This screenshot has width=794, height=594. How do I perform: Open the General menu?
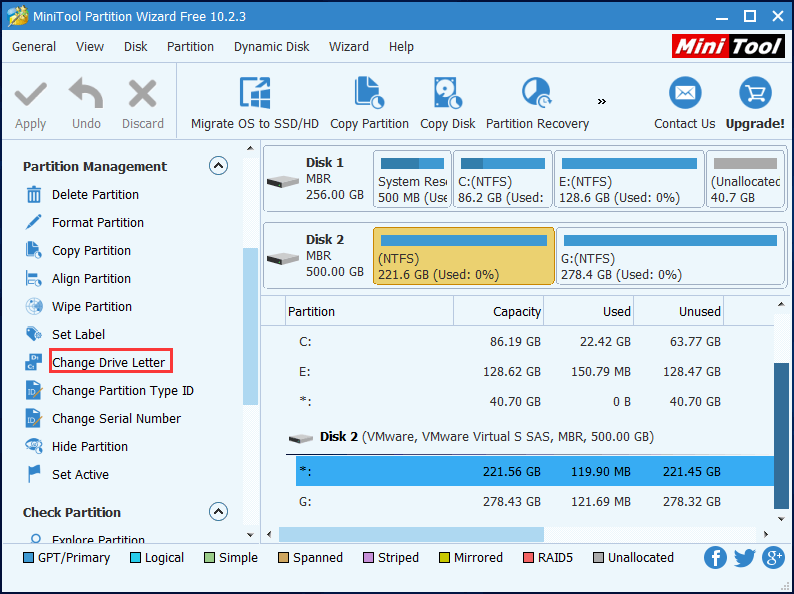click(x=34, y=47)
